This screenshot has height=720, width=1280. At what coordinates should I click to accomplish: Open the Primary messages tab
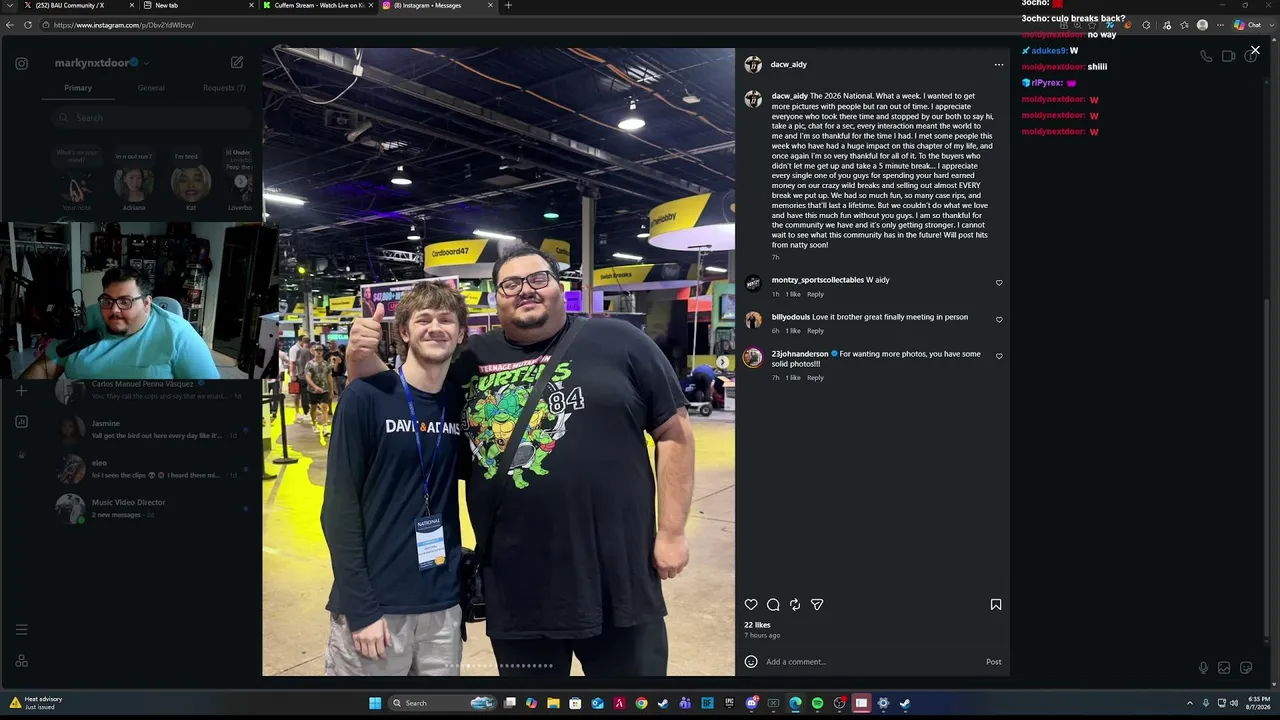point(78,88)
